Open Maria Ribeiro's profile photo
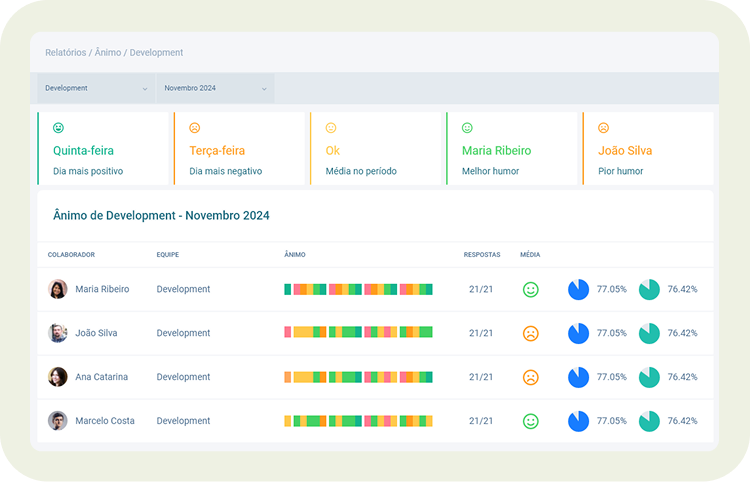This screenshot has width=750, height=482. [x=58, y=289]
